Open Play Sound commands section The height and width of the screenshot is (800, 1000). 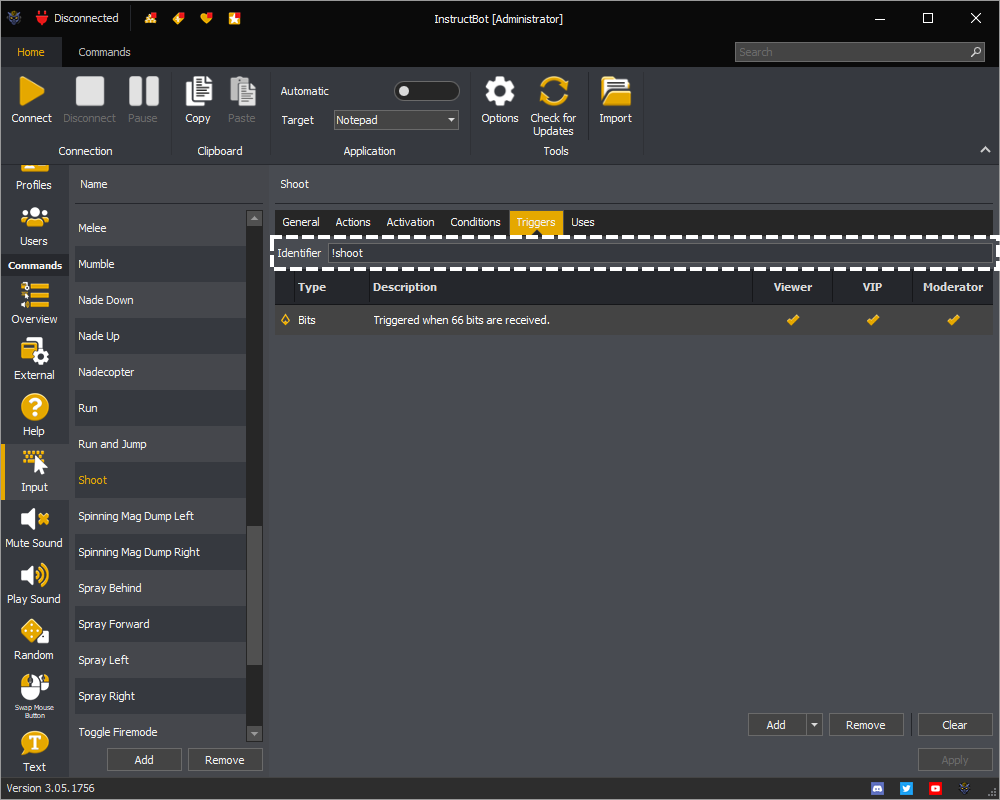[x=34, y=584]
